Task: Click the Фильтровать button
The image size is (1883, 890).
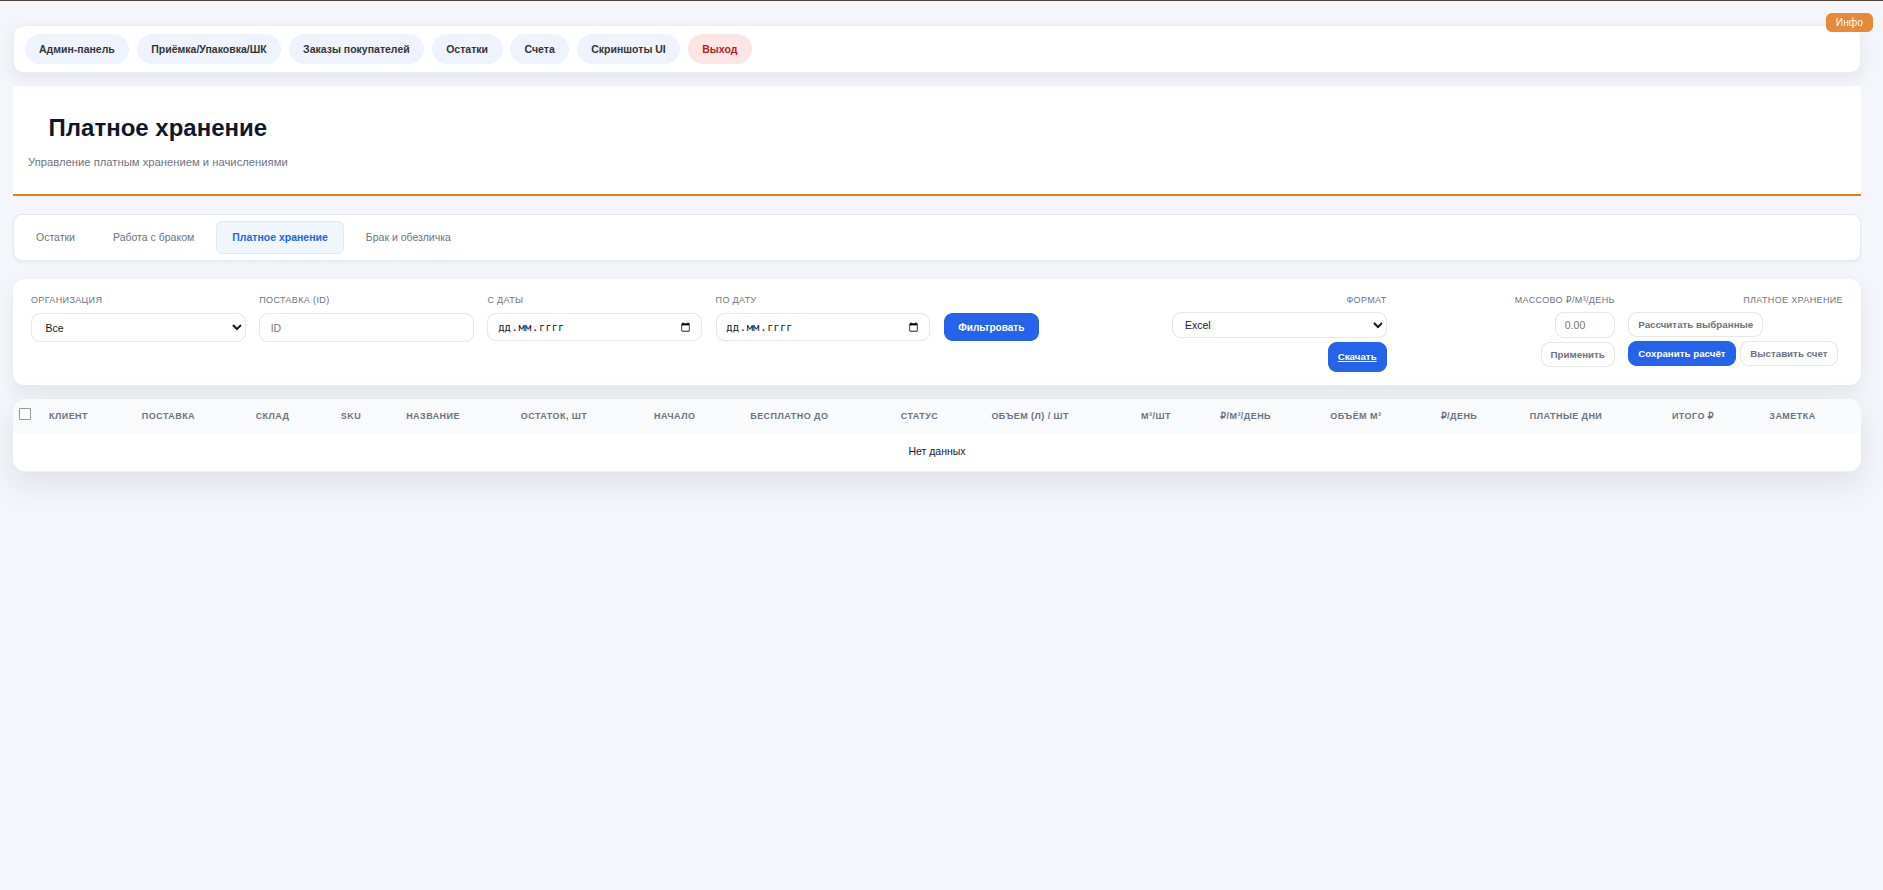Action: 990,328
